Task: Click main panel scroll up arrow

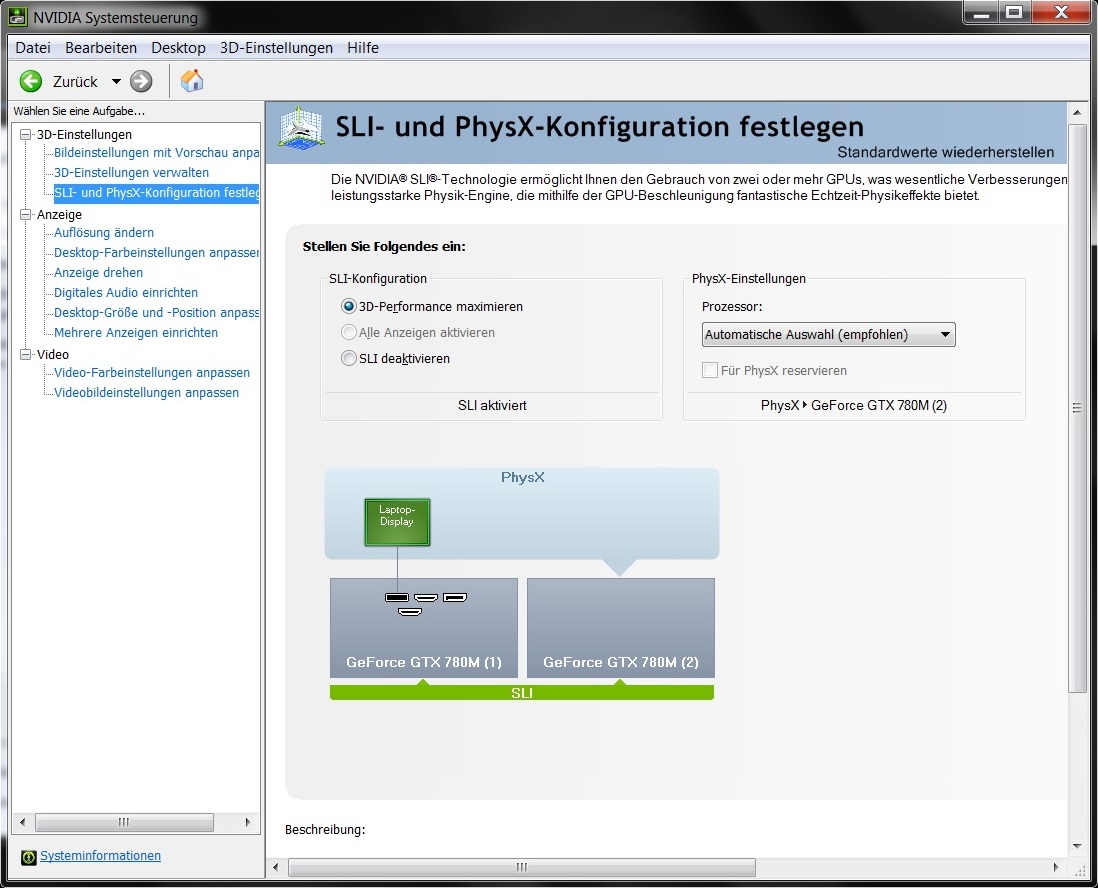Action: point(1077,112)
